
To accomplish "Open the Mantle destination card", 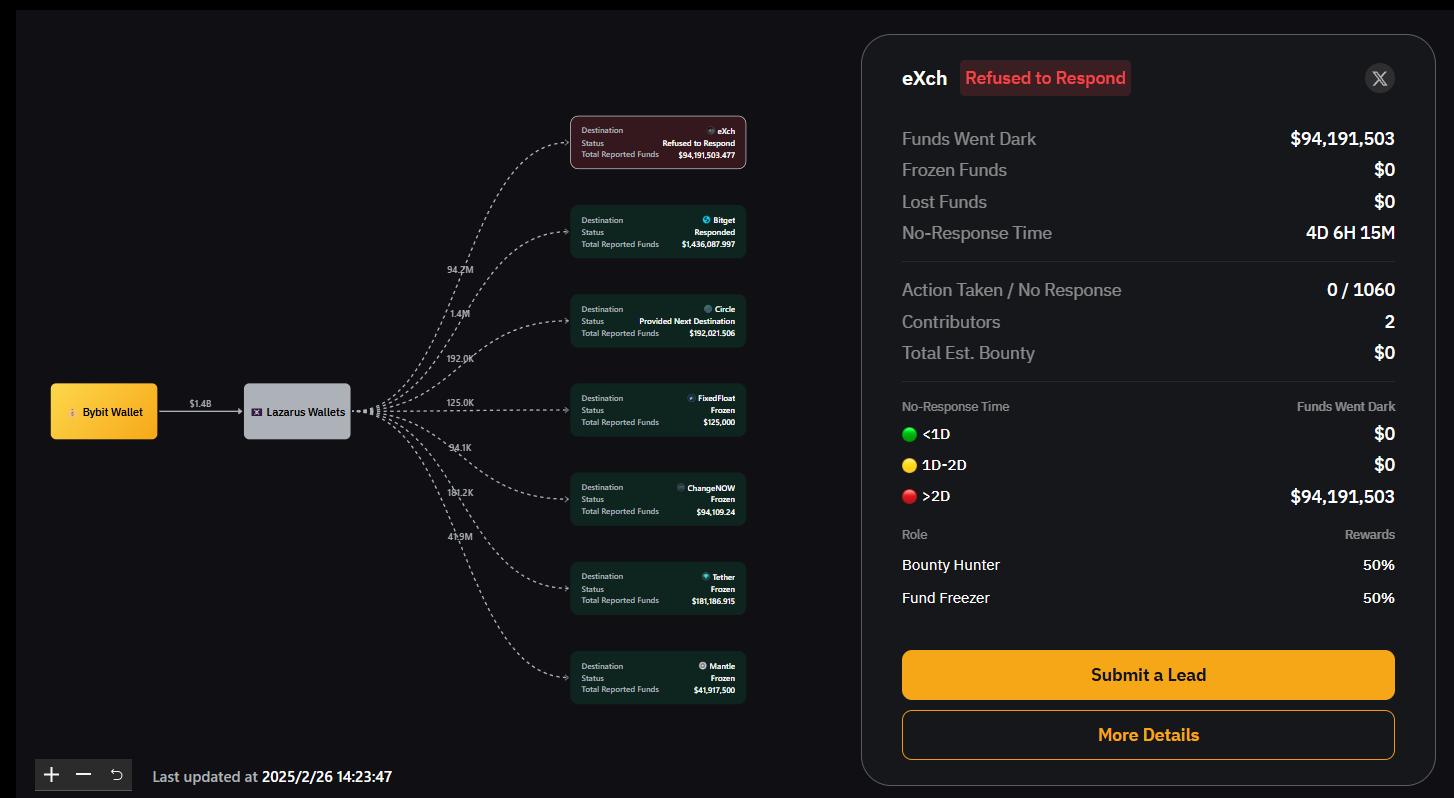I will [x=658, y=677].
